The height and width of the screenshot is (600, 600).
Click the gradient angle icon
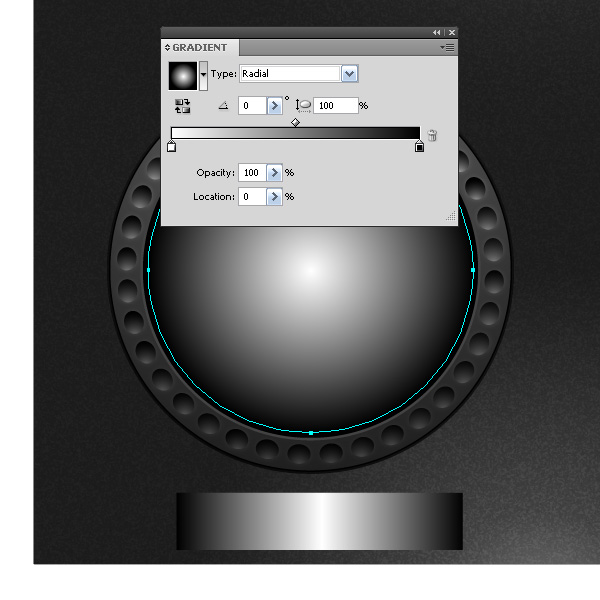pos(223,105)
